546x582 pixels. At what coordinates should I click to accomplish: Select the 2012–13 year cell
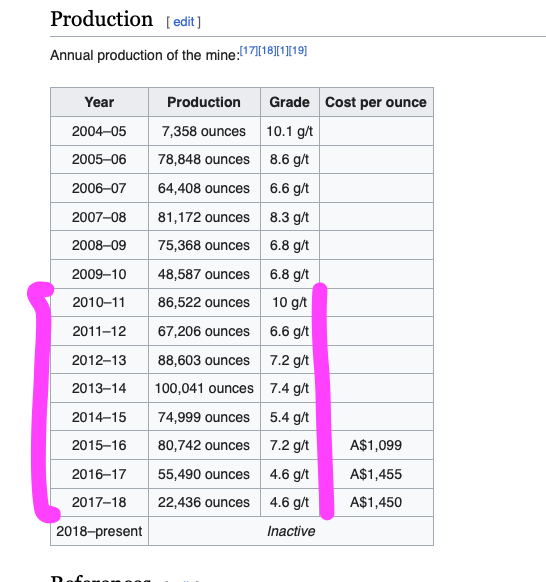pos(99,360)
